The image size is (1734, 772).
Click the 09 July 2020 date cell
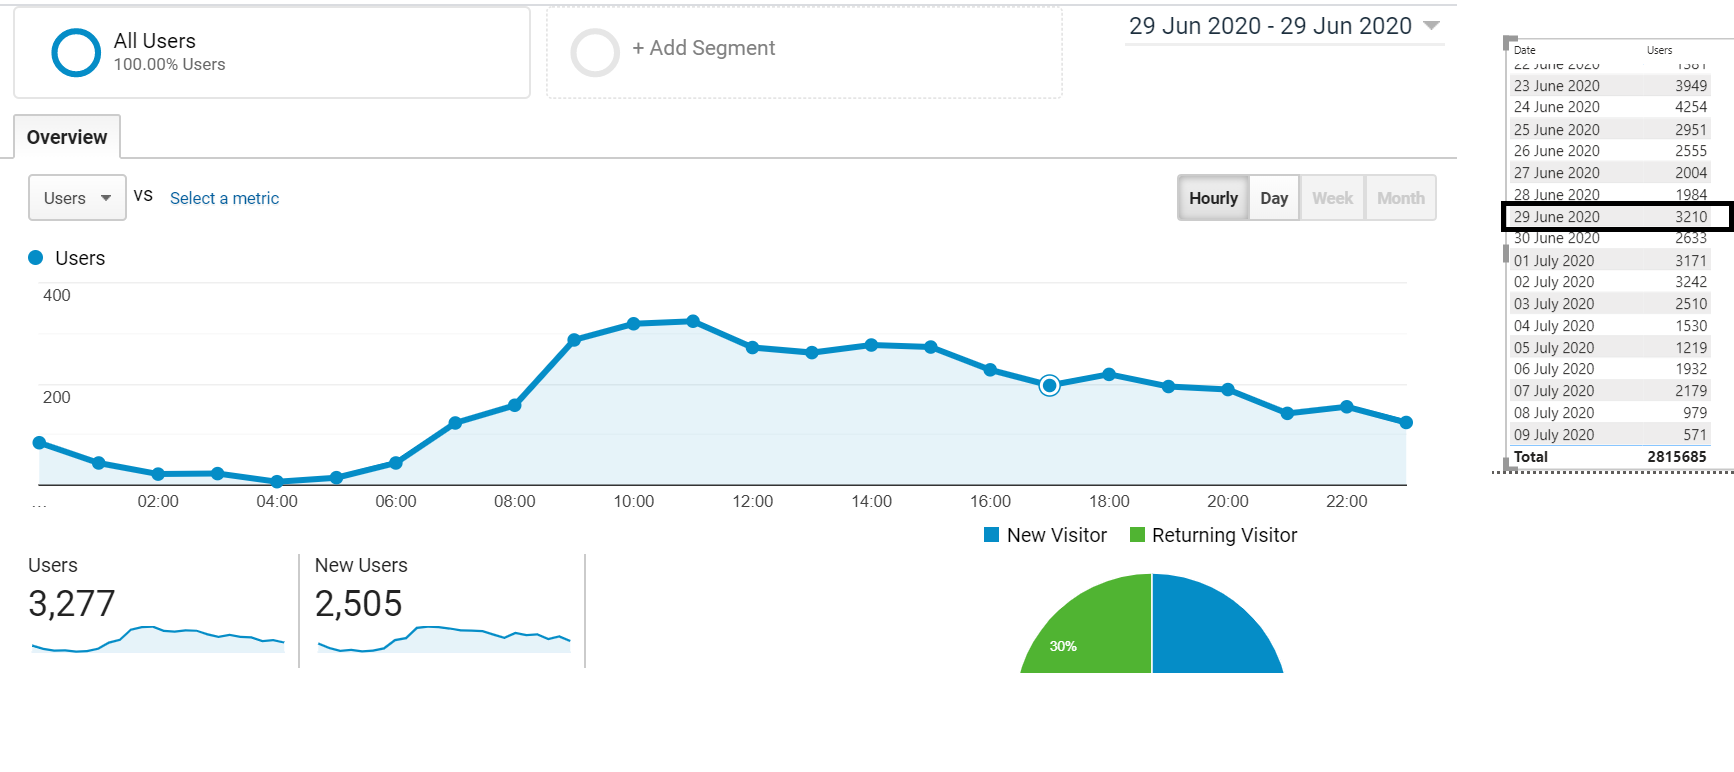pyautogui.click(x=1554, y=435)
